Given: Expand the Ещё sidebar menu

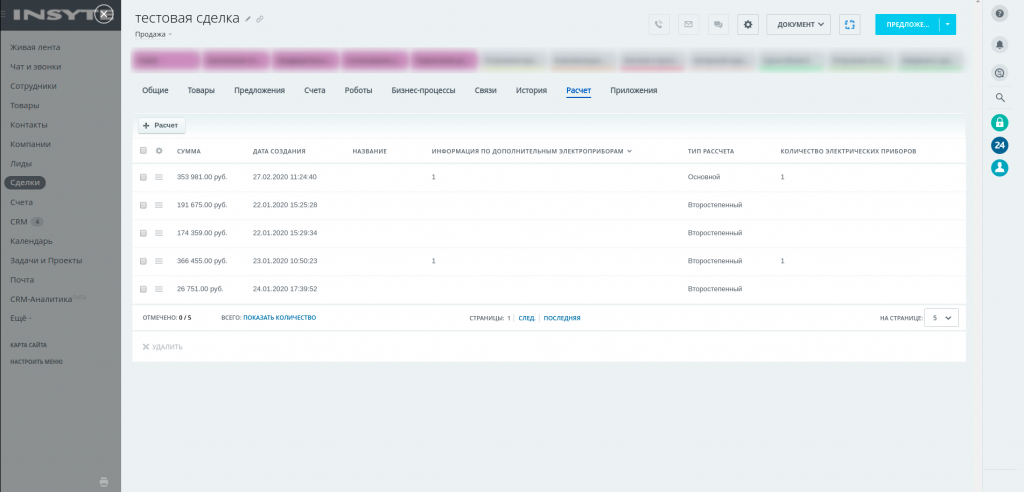Looking at the screenshot, I should point(21,318).
